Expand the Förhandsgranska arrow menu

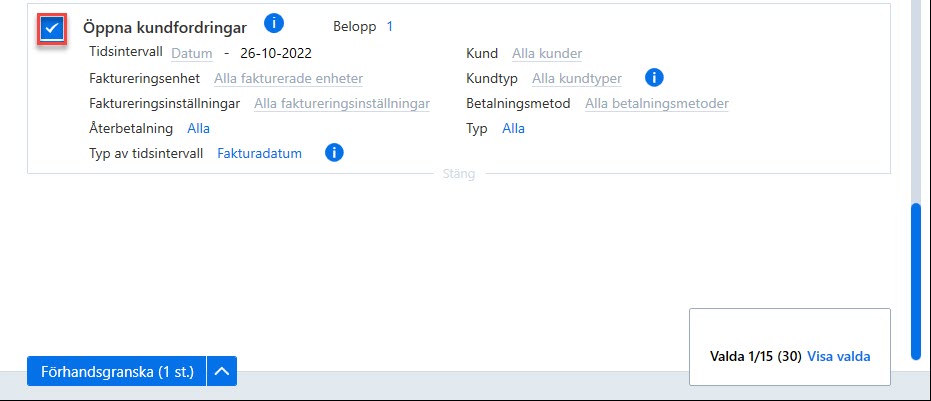point(221,371)
